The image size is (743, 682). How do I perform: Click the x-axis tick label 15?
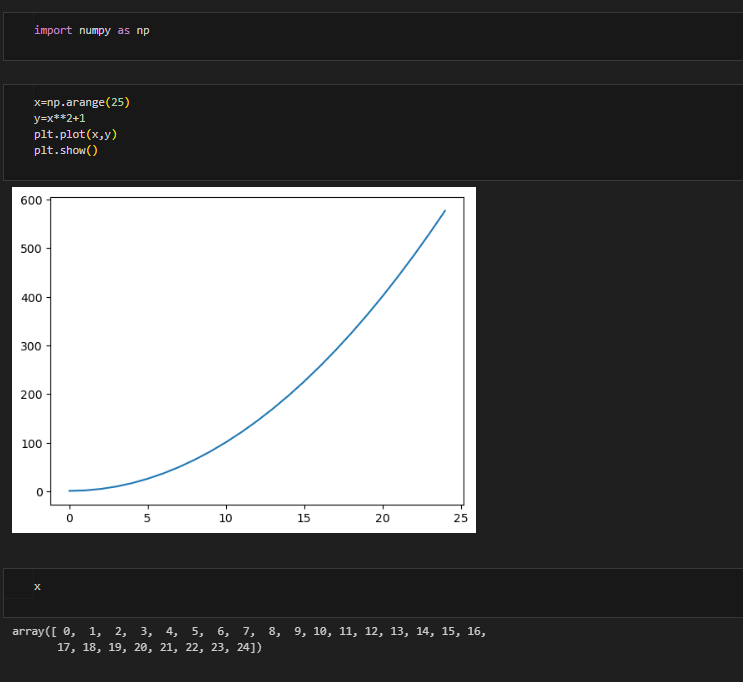[x=304, y=517]
